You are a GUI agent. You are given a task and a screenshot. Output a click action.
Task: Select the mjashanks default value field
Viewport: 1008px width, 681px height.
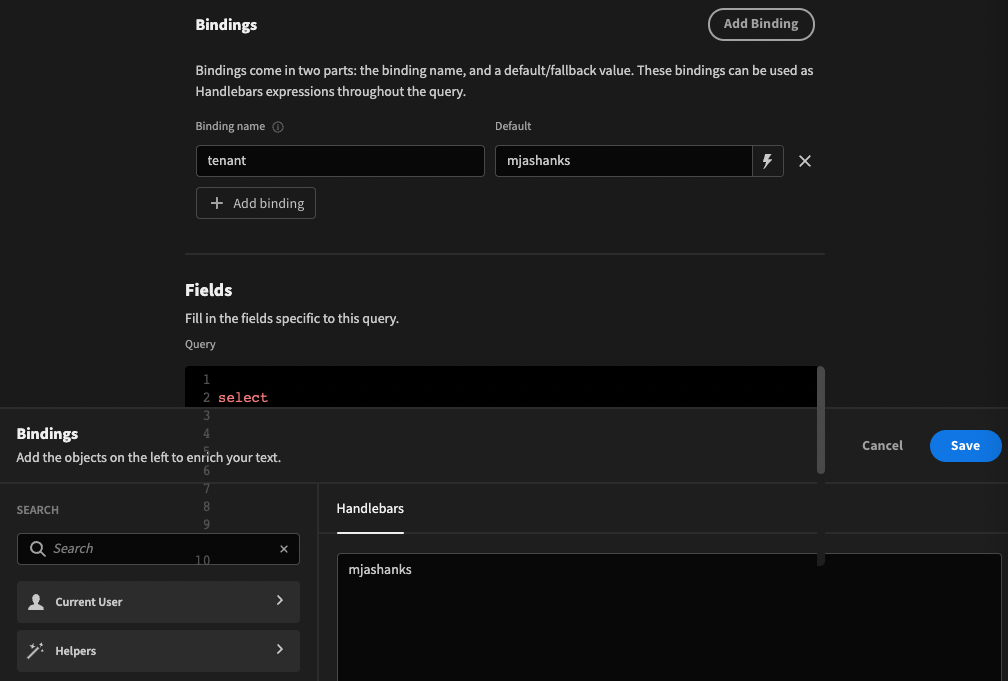(x=625, y=161)
